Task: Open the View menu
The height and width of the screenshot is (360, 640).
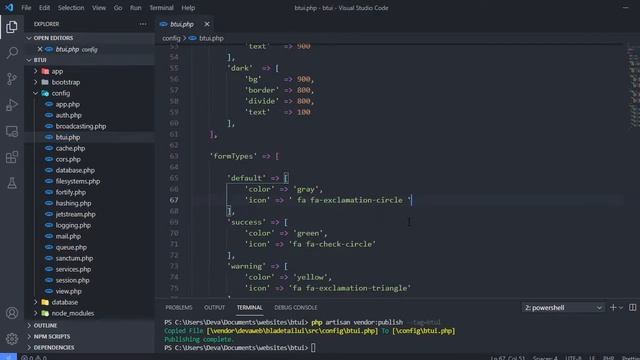Action: [98, 8]
